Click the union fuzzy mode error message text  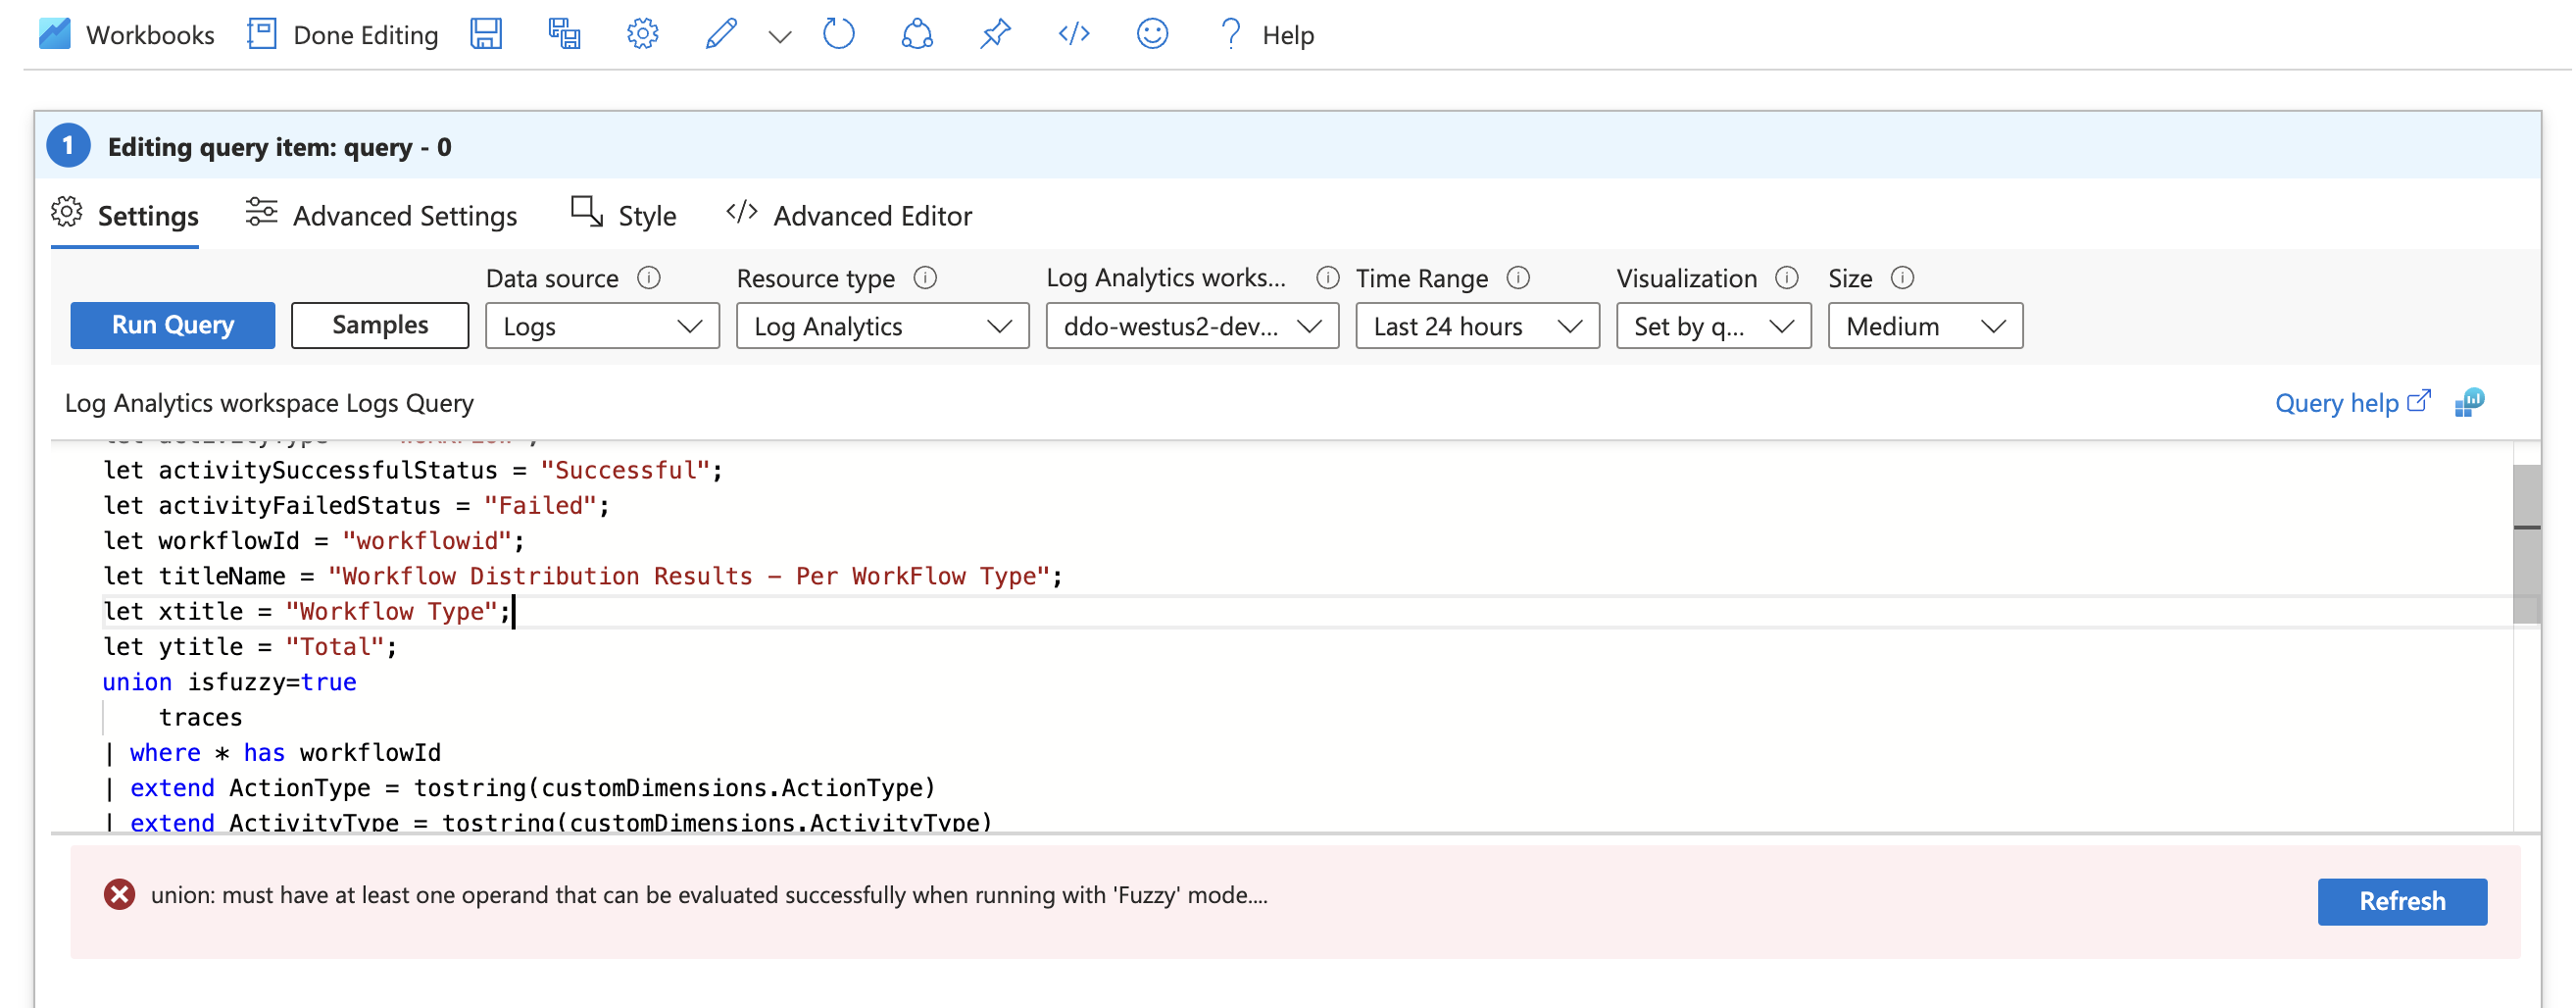pos(709,895)
